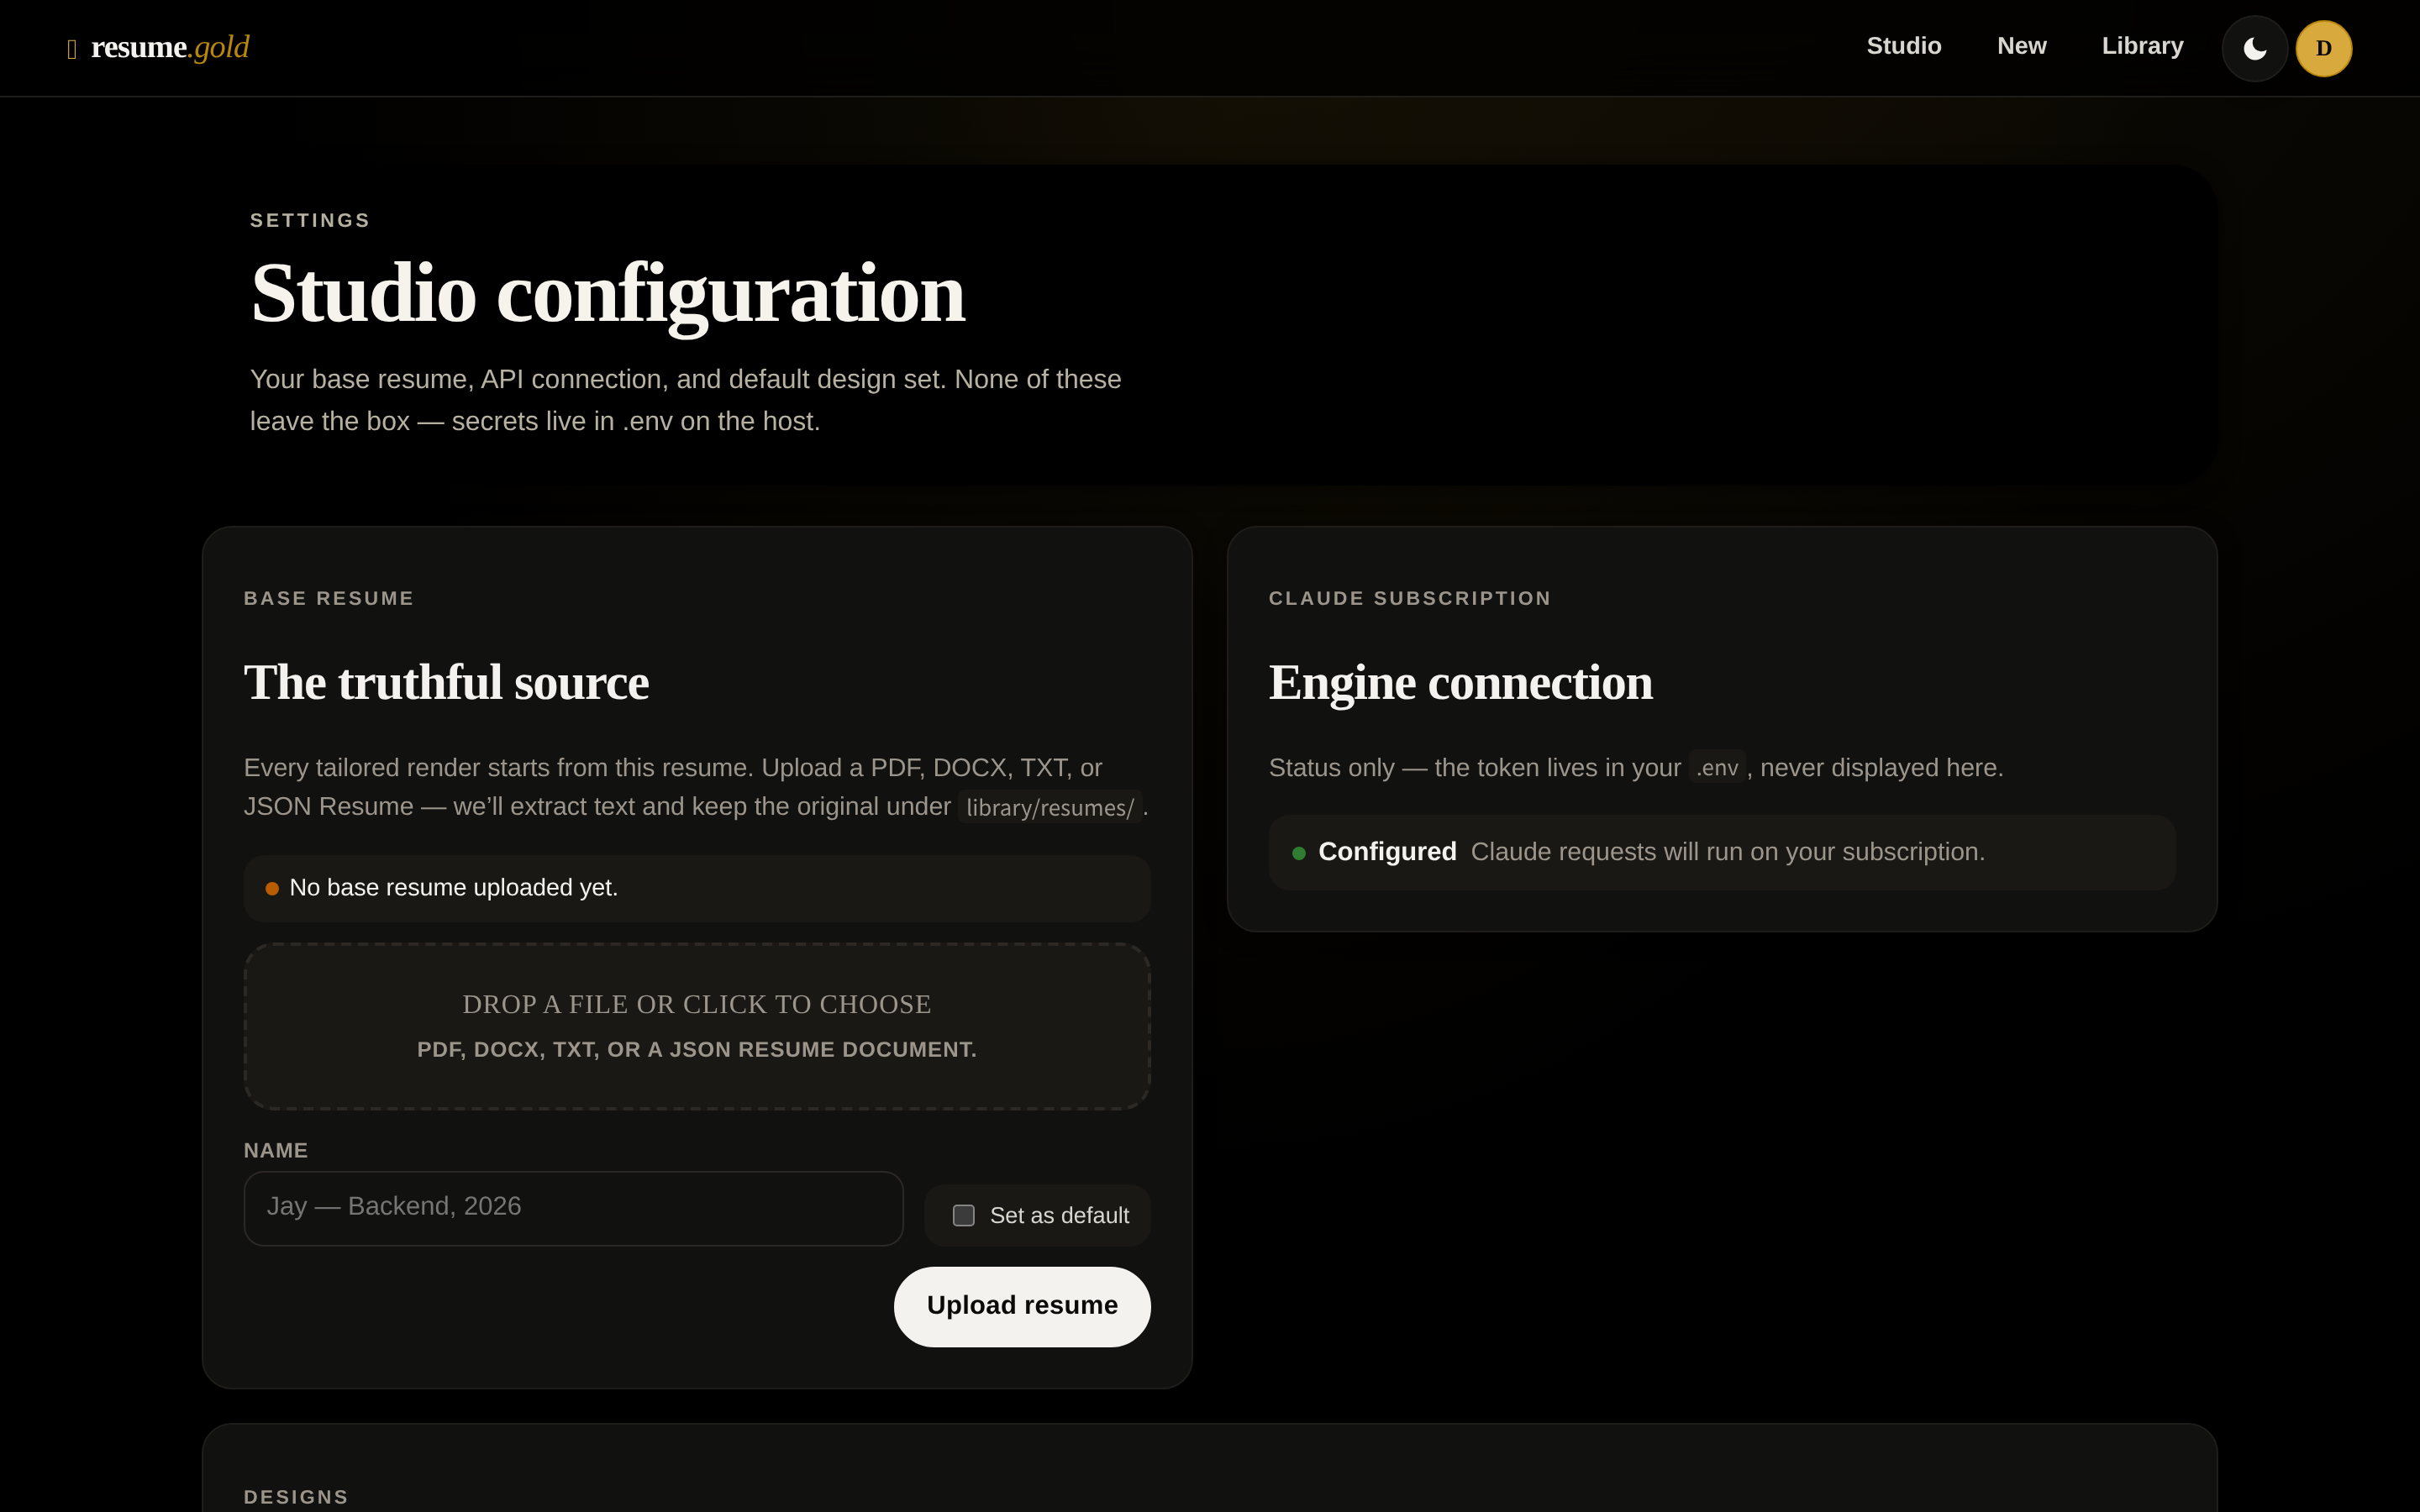
Task: Click the 'BASE RESUME' section label
Action: click(x=329, y=598)
